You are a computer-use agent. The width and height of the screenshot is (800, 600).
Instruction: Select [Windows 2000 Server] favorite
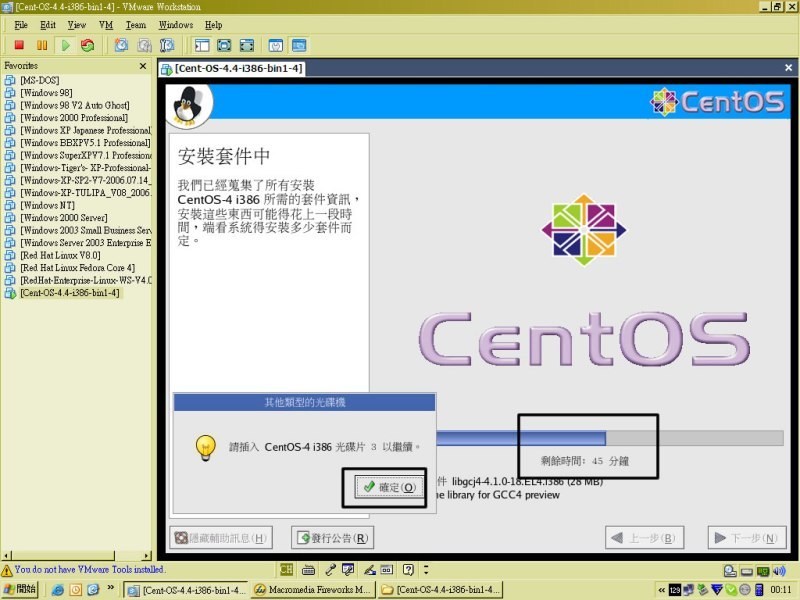pos(64,218)
